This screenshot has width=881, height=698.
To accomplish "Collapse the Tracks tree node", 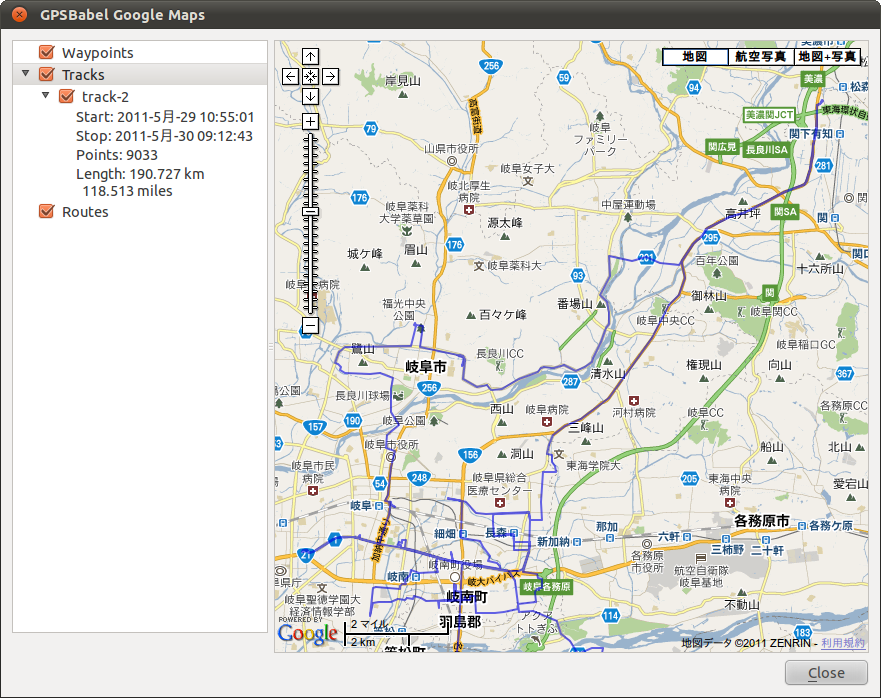I will 24,75.
